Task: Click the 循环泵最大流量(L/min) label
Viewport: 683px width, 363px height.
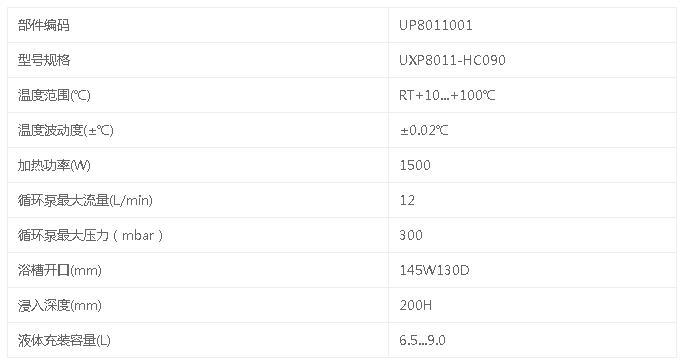Action: click(85, 200)
